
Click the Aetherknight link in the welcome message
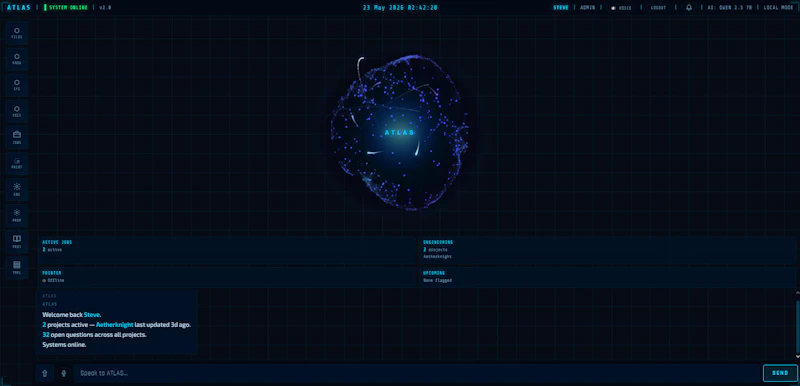(115, 324)
